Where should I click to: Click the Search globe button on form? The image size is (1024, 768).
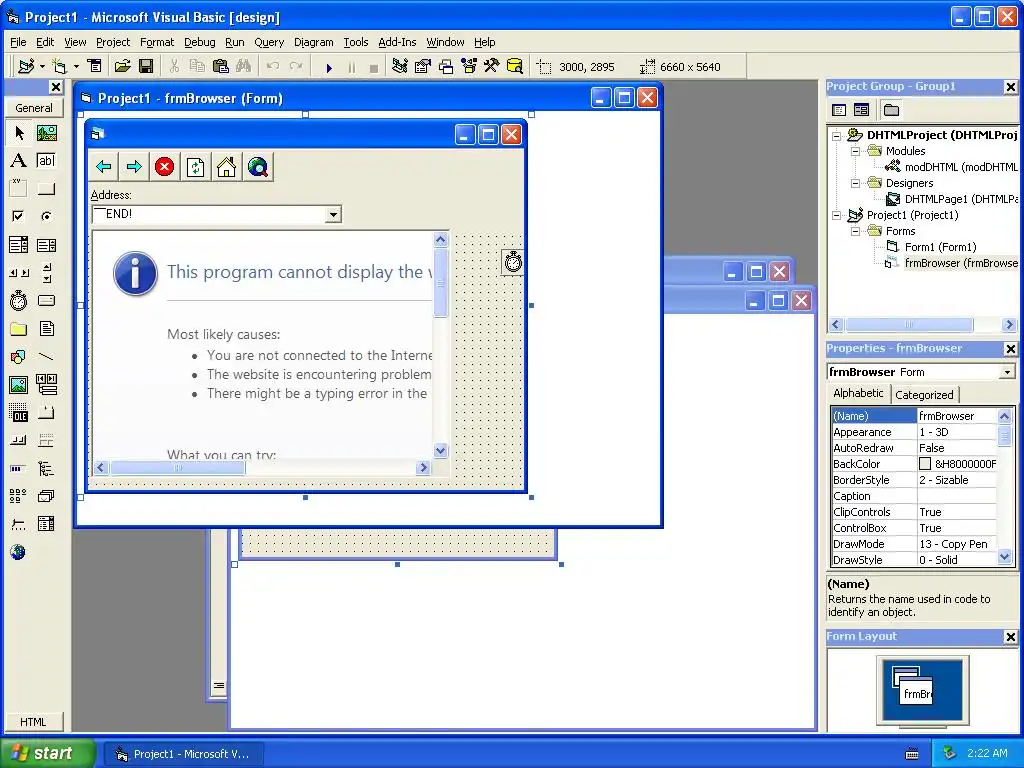point(258,167)
